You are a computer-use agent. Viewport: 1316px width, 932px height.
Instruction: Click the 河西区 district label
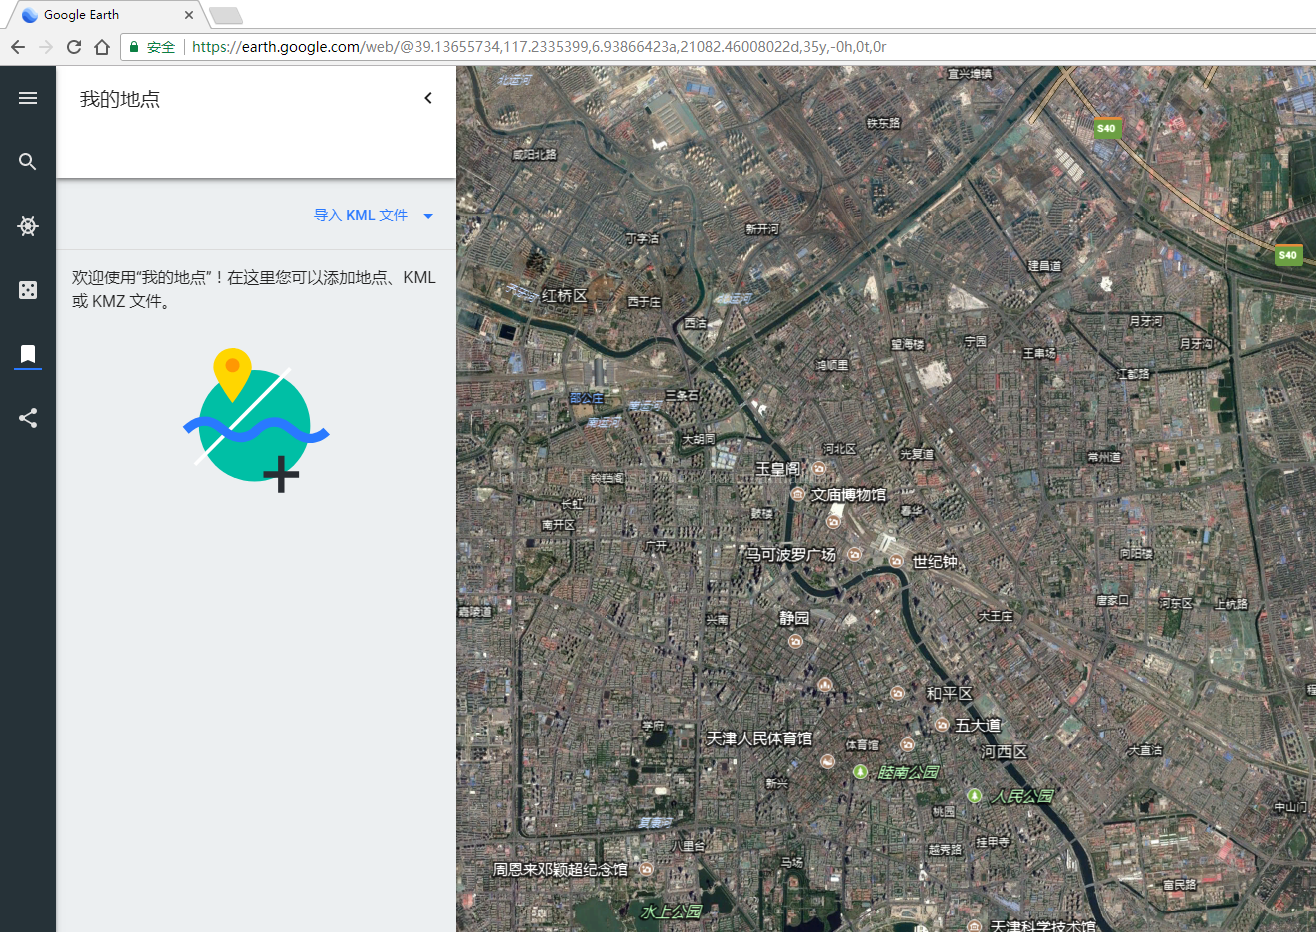[1004, 752]
